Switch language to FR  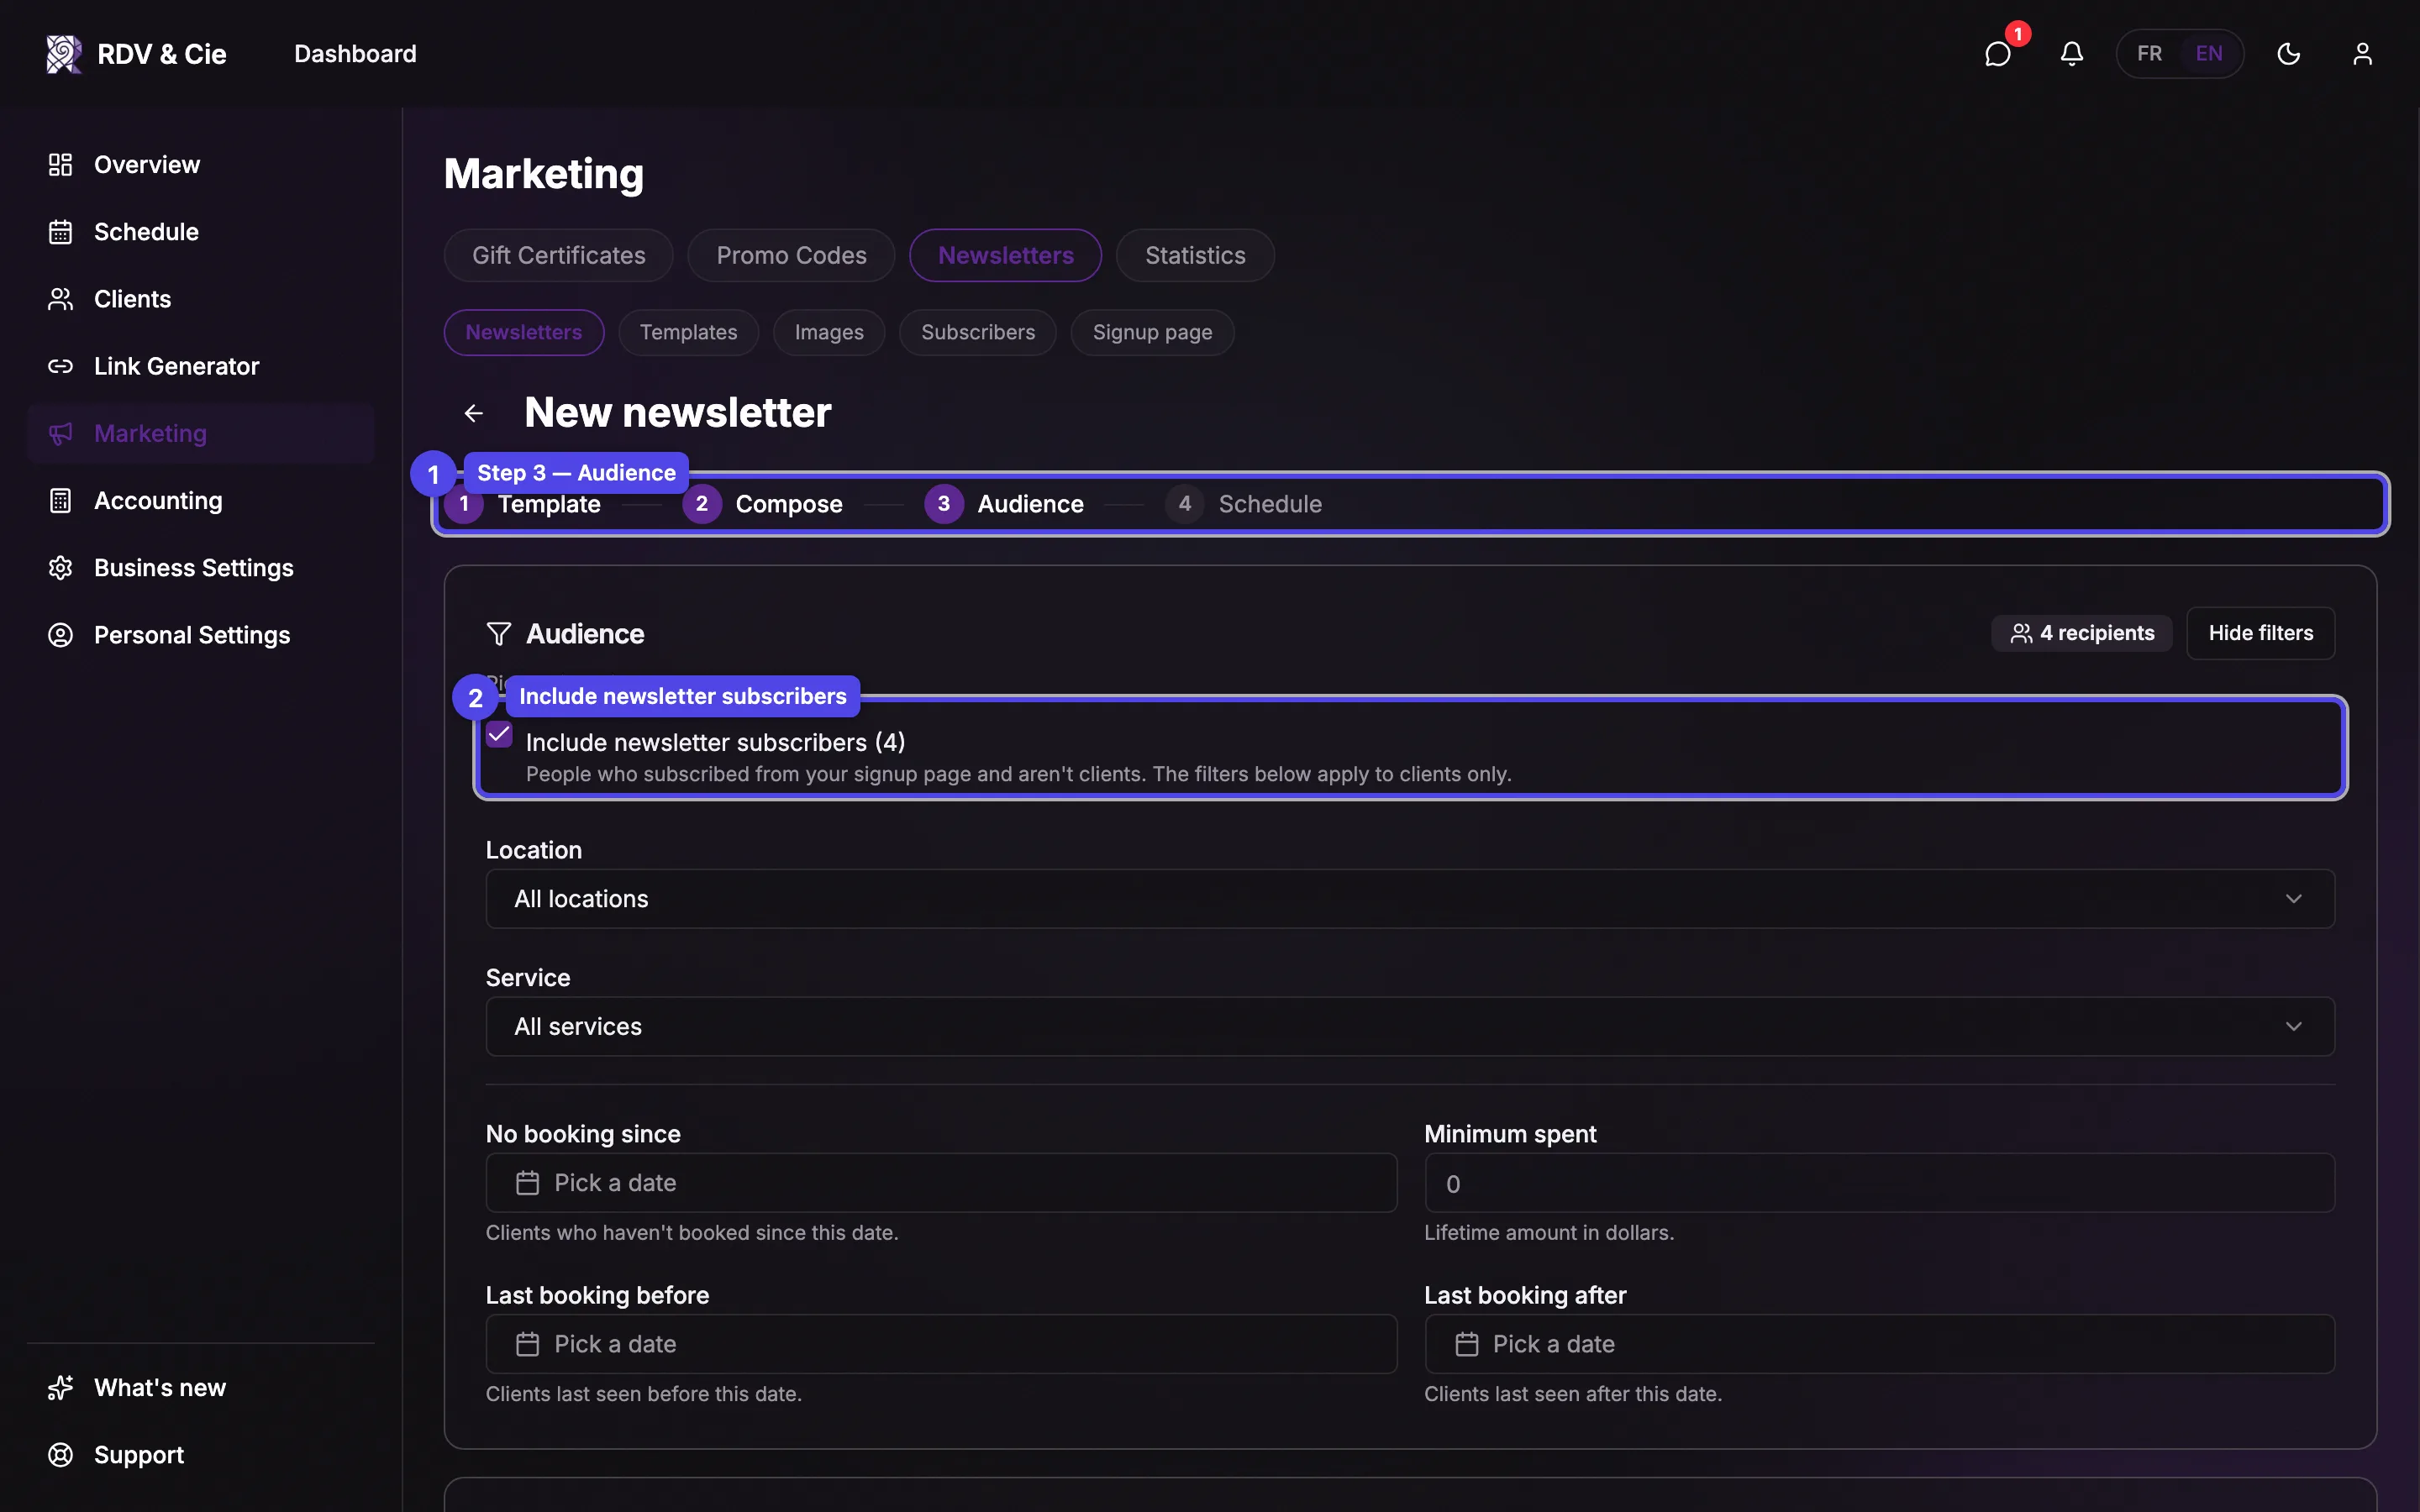(2149, 53)
